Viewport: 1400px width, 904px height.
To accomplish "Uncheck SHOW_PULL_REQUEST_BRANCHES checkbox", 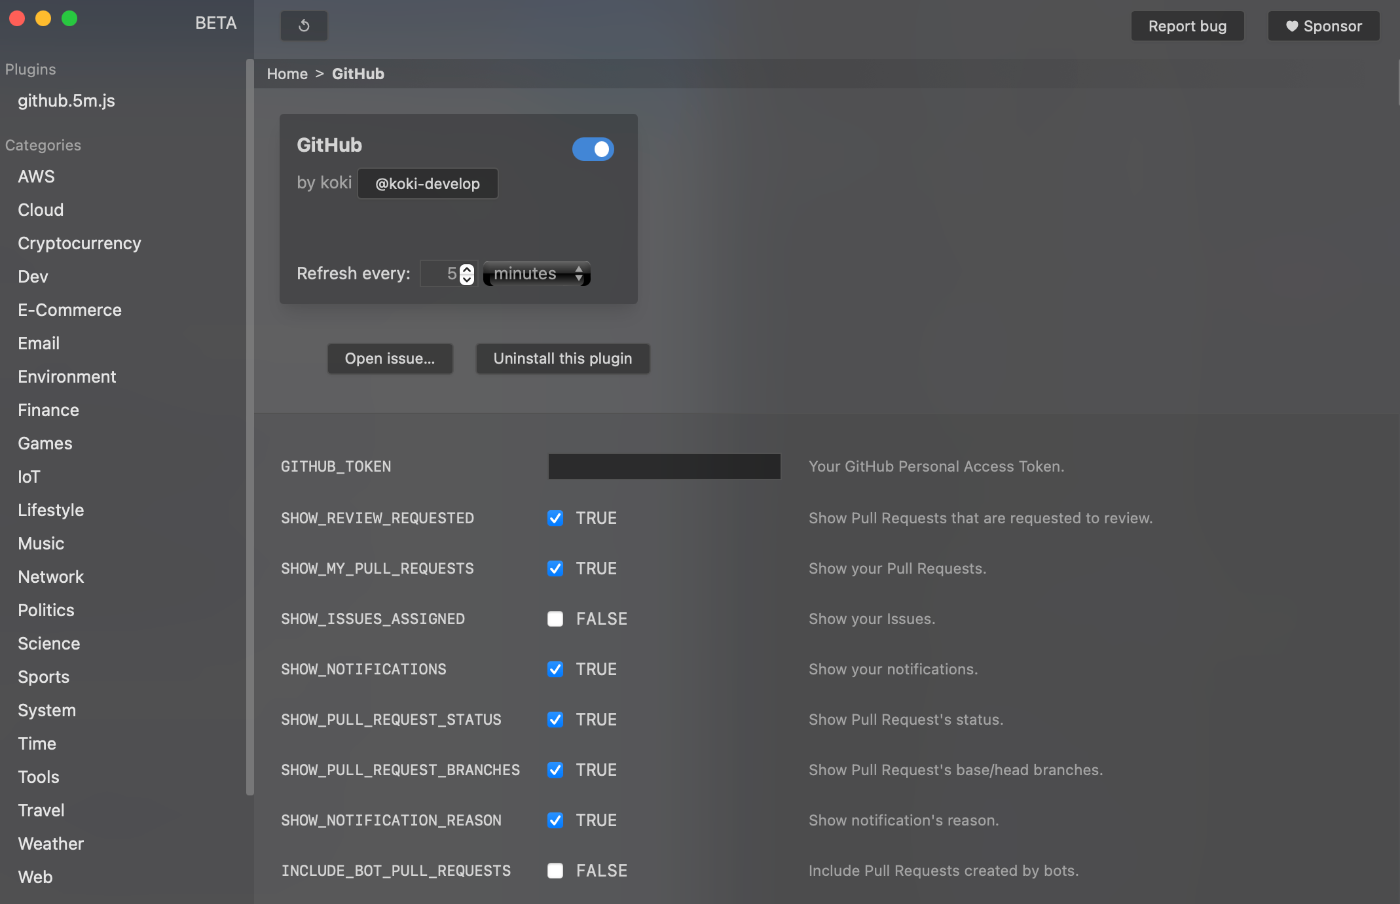I will tap(555, 770).
